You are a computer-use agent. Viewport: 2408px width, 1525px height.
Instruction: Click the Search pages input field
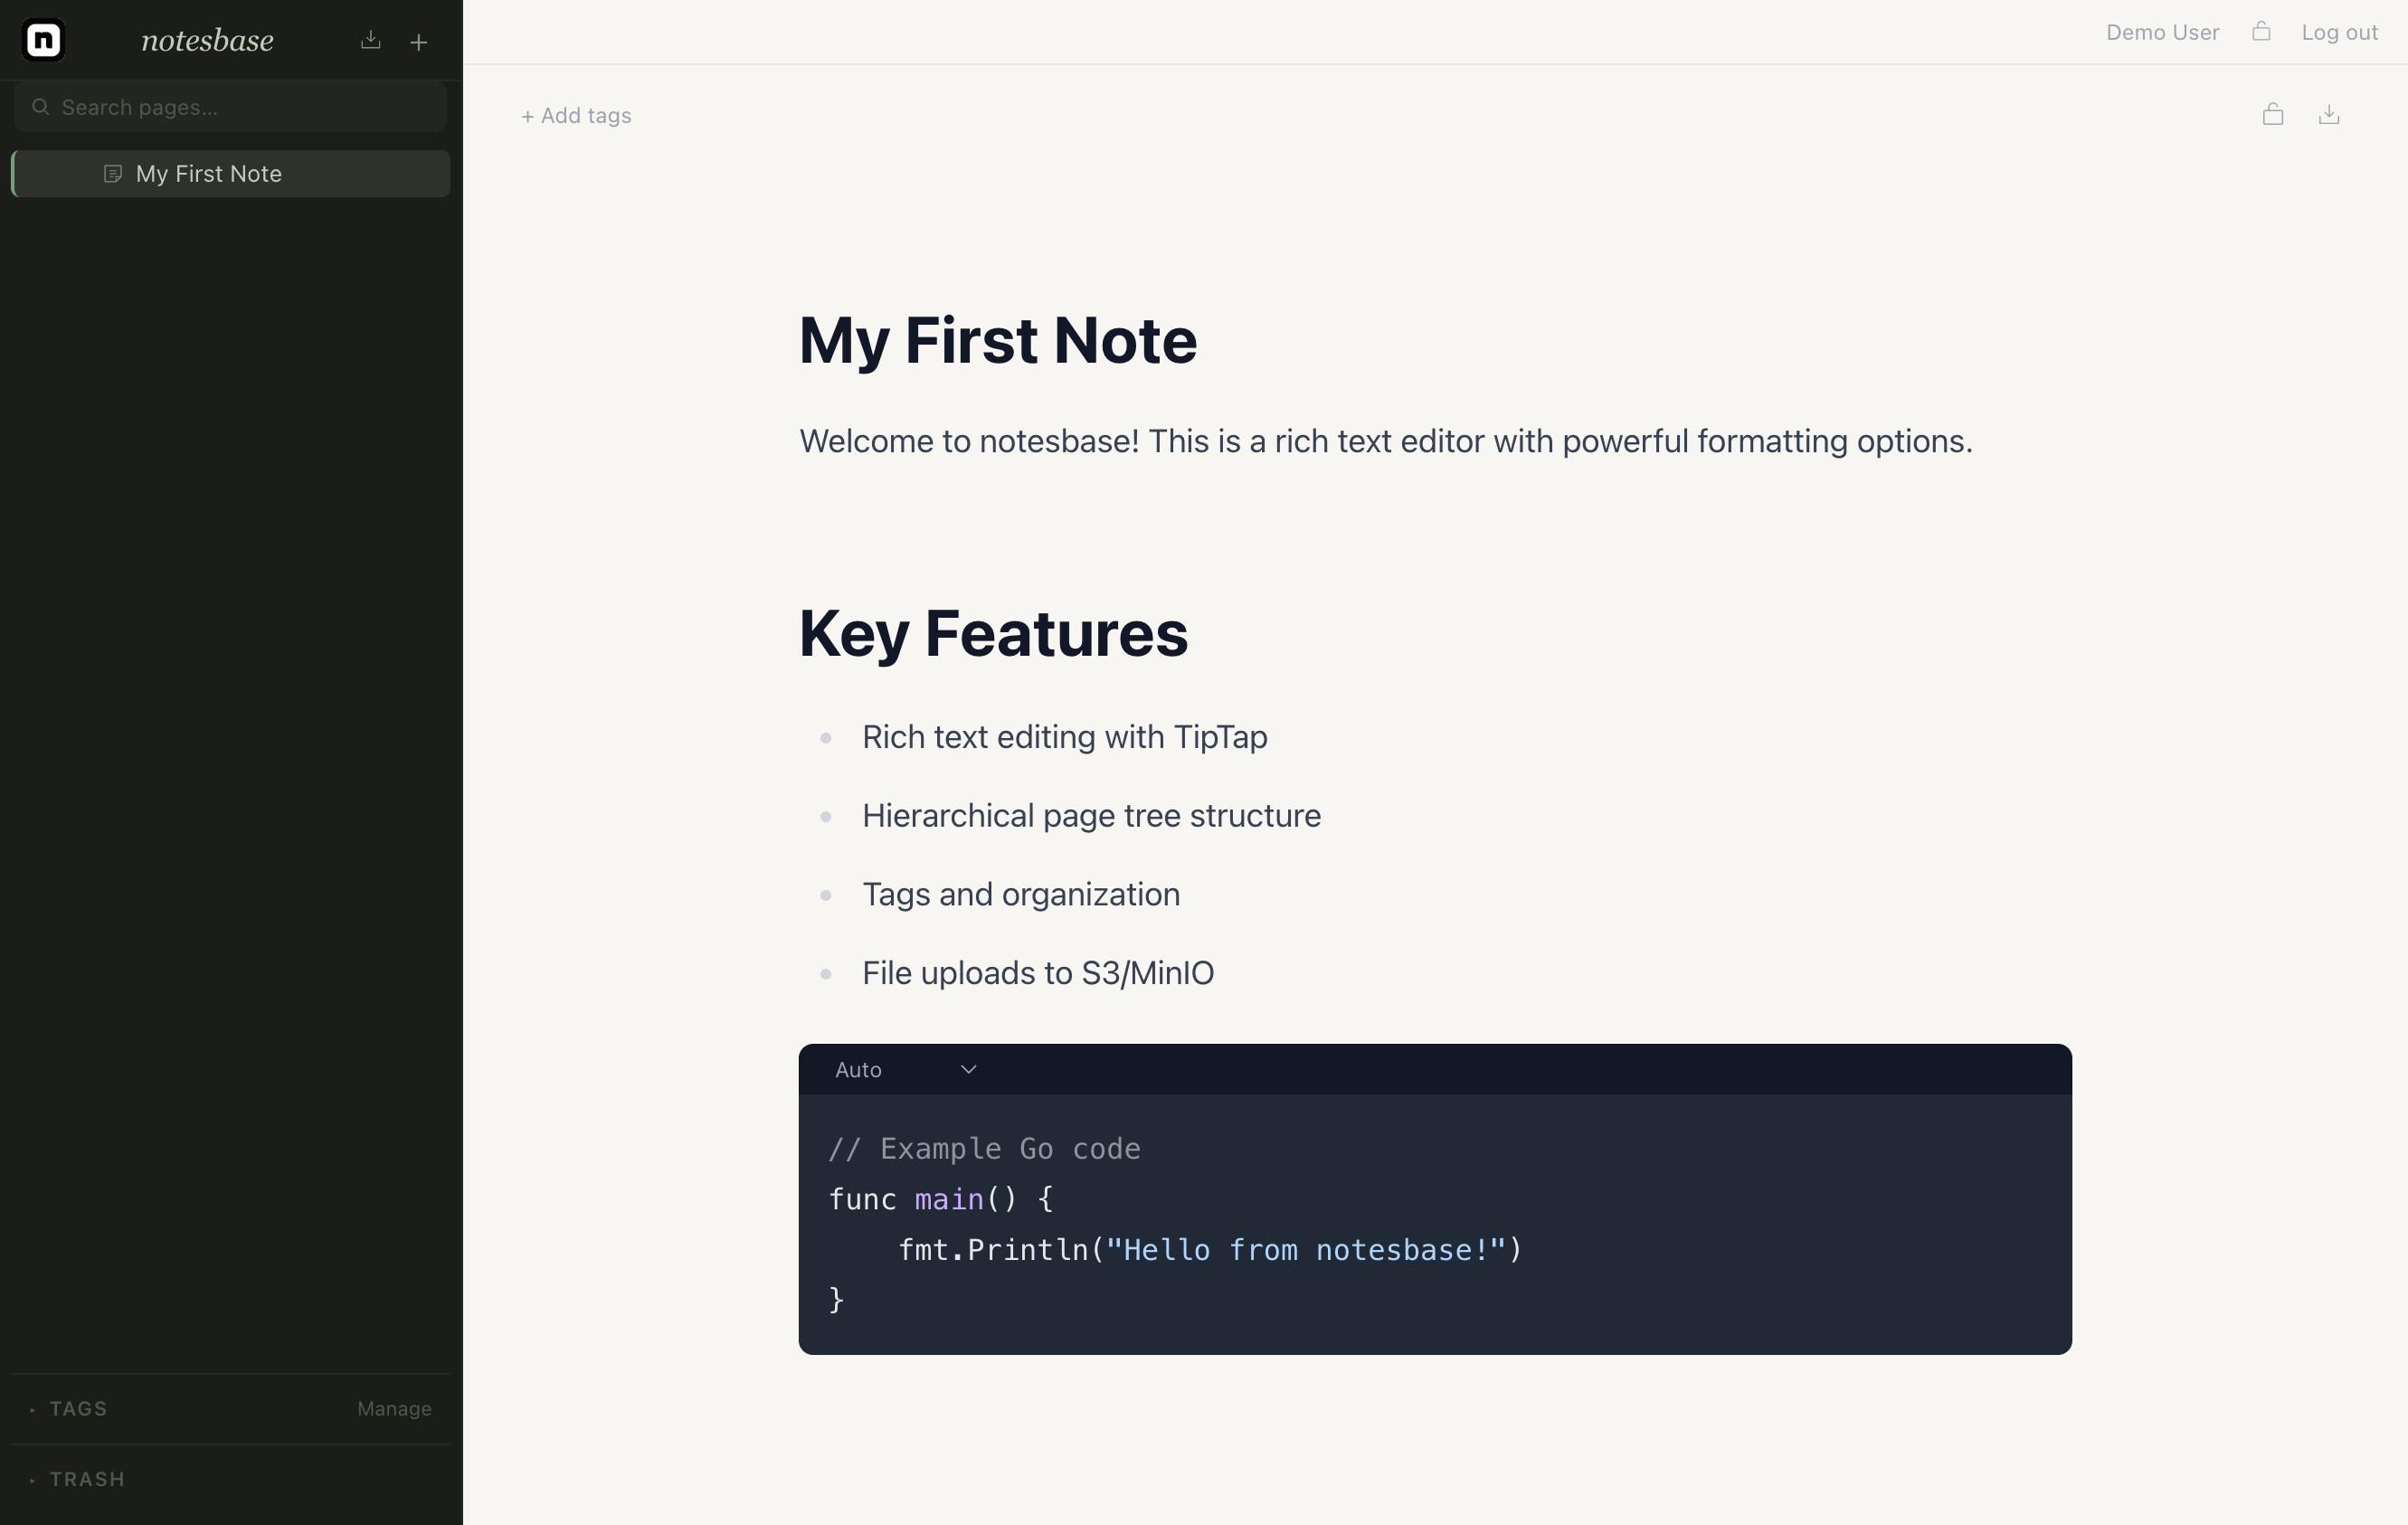[x=230, y=106]
